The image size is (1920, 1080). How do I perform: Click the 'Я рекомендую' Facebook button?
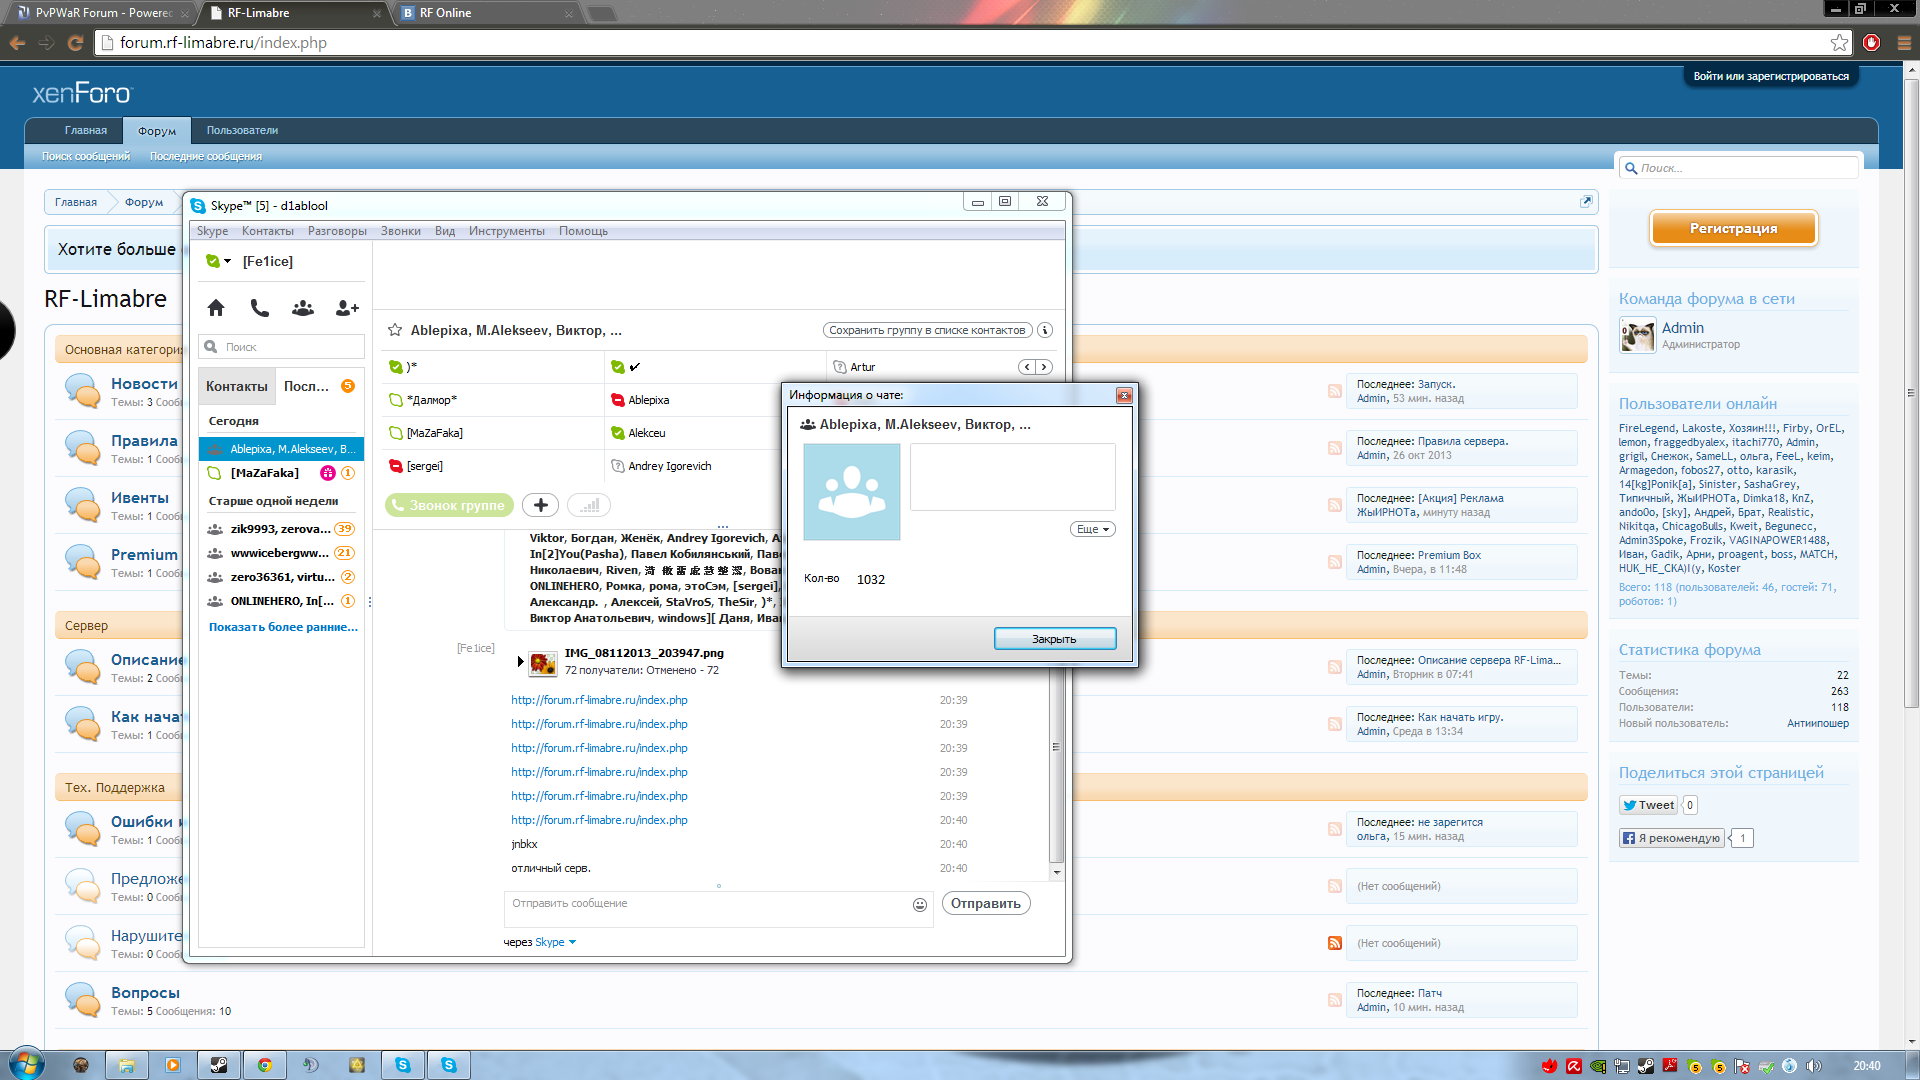pos(1672,838)
